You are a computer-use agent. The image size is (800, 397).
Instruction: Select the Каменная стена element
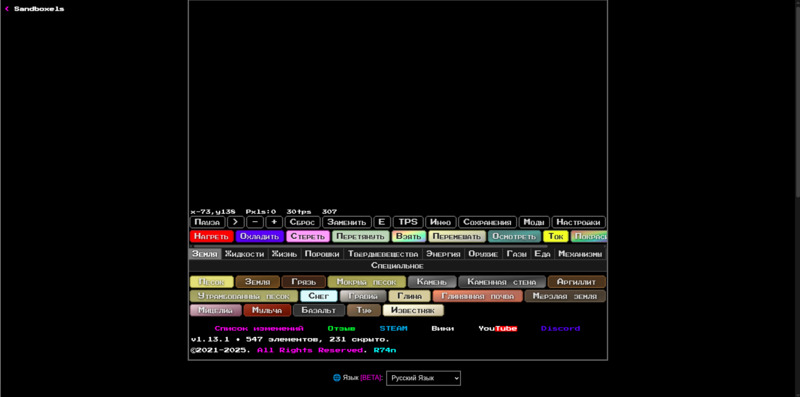click(x=502, y=282)
